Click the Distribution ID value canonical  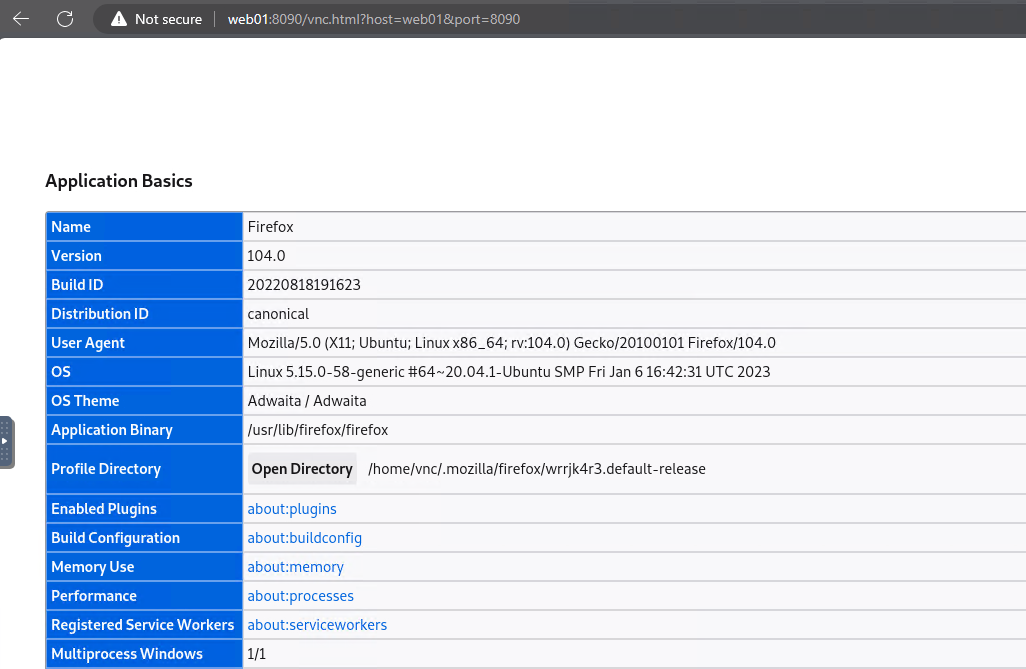pyautogui.click(x=278, y=314)
